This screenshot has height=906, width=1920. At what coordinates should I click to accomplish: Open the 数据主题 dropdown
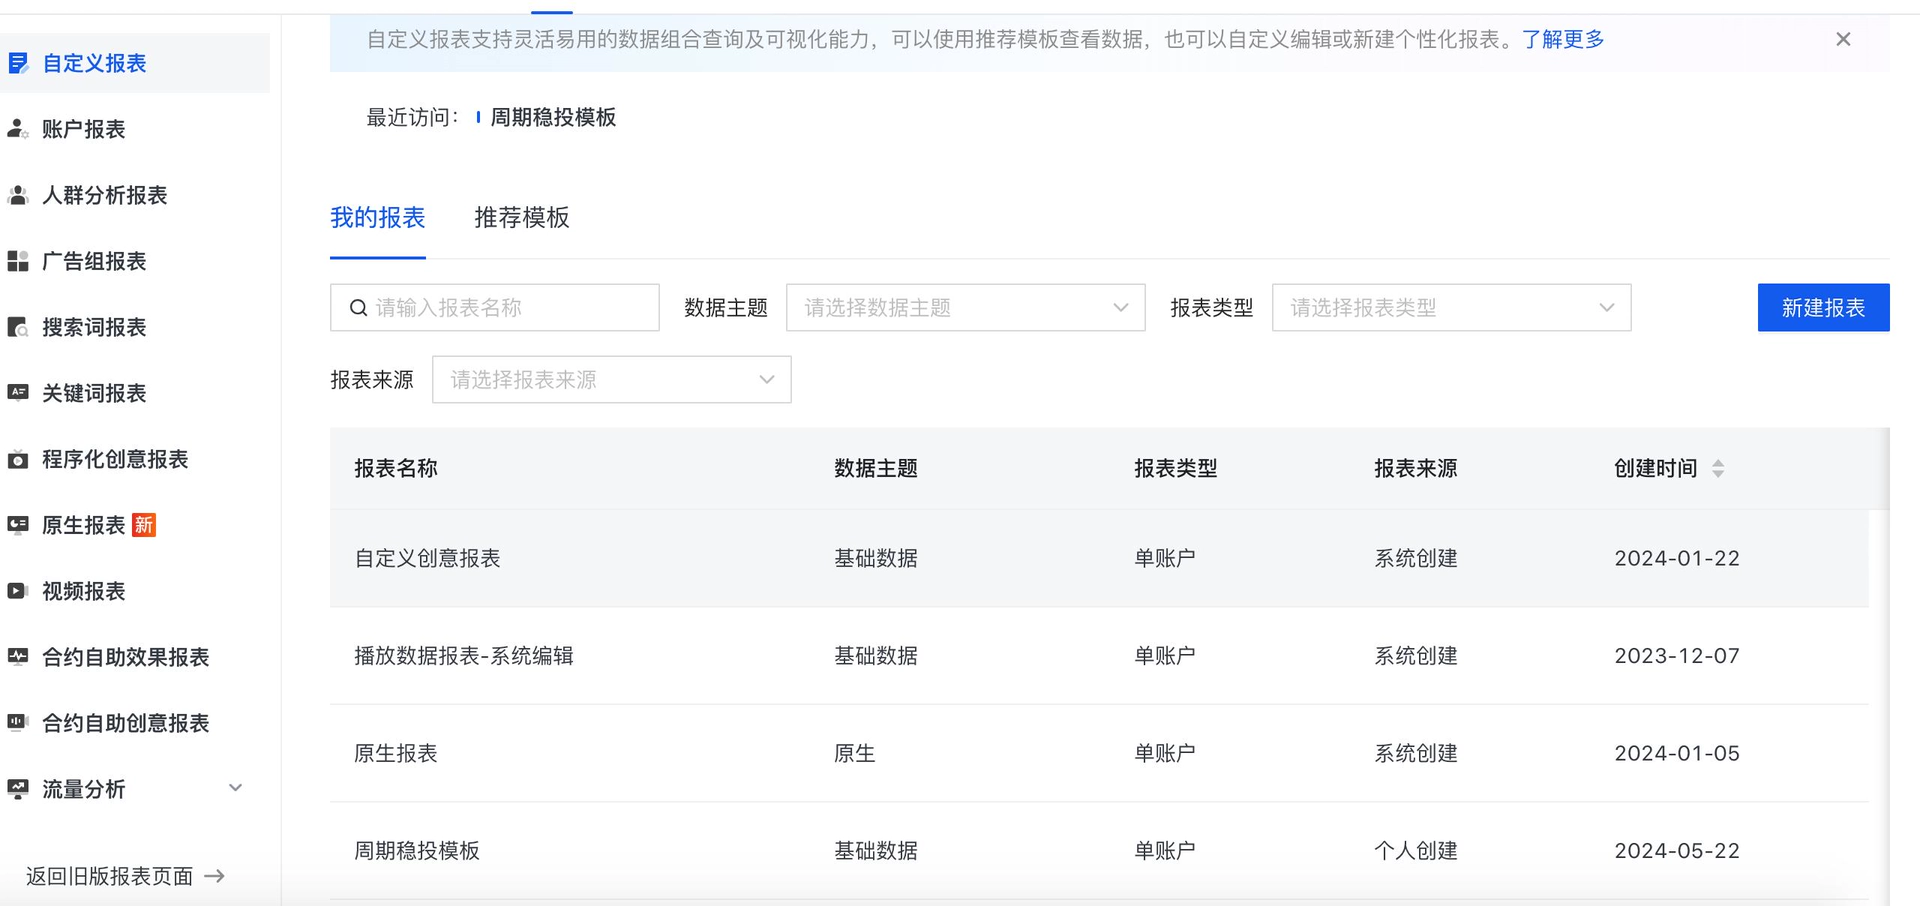tap(965, 307)
